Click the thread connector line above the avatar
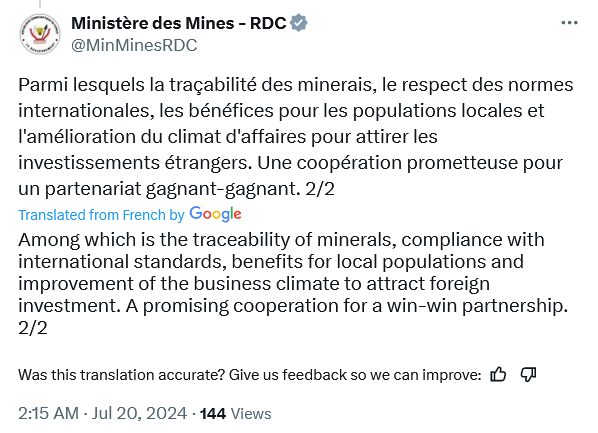Image resolution: width=598 pixels, height=433 pixels. click(x=40, y=4)
